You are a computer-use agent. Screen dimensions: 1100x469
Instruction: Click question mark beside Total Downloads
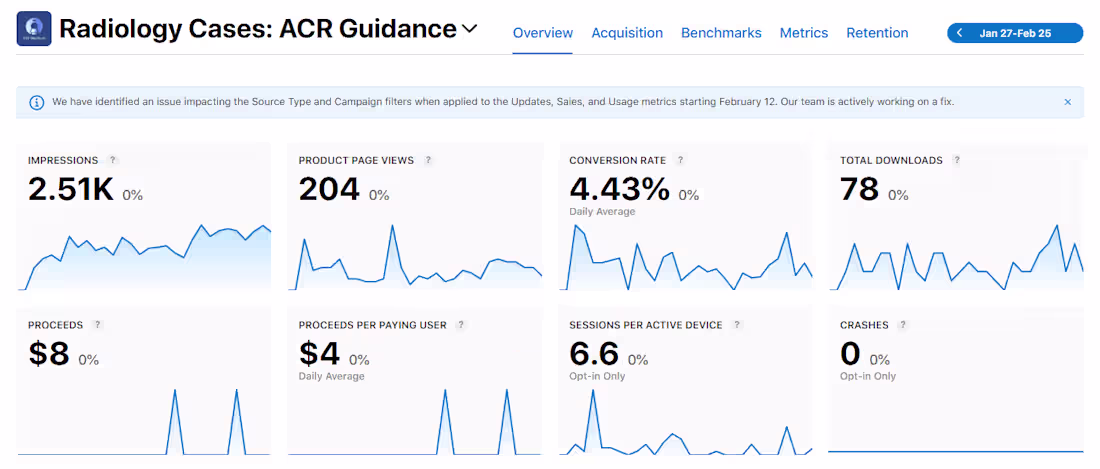[x=957, y=161]
